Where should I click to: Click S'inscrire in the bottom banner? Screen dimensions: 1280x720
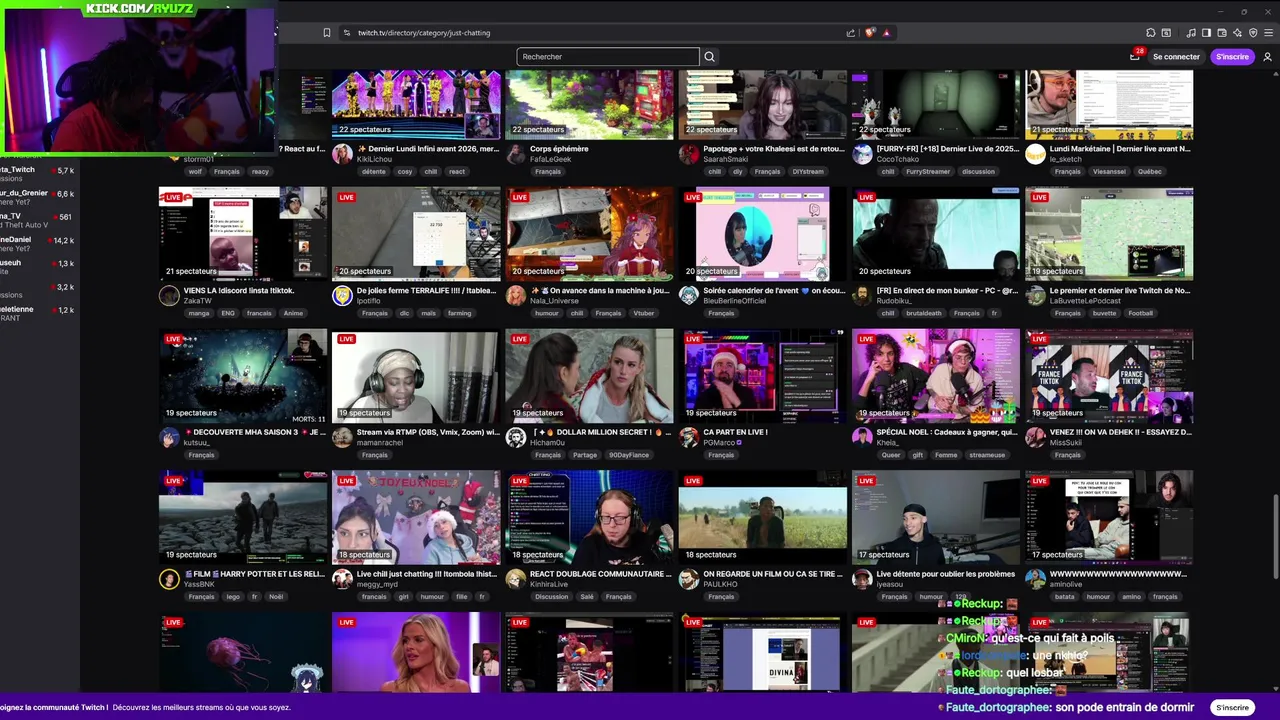click(1232, 707)
